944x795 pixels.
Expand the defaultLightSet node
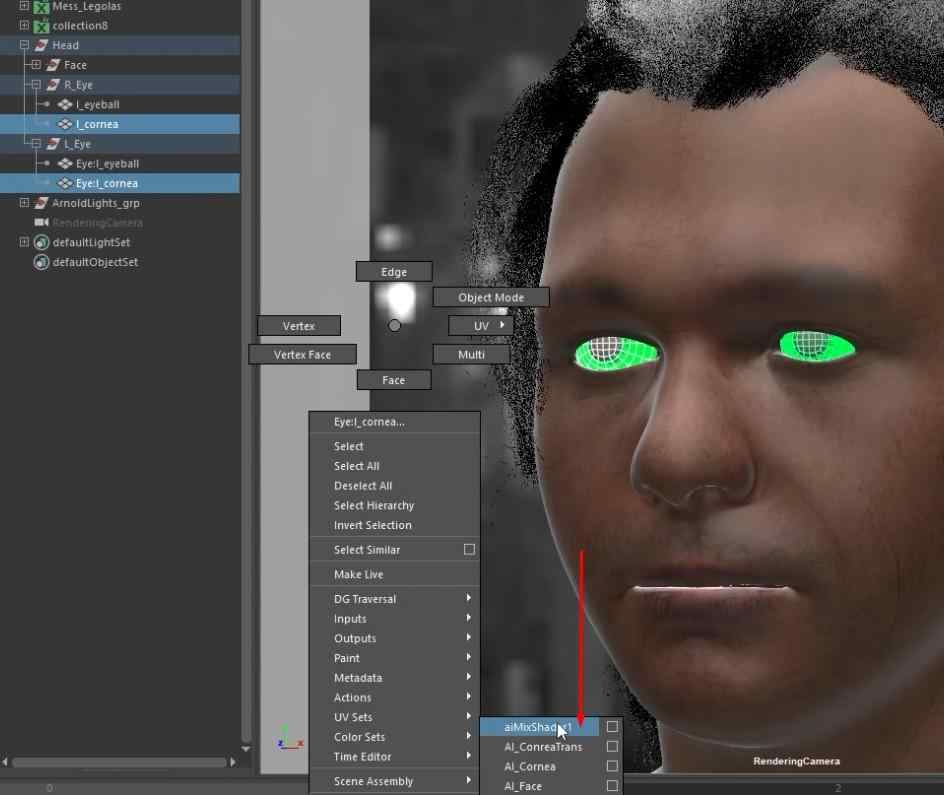point(24,242)
